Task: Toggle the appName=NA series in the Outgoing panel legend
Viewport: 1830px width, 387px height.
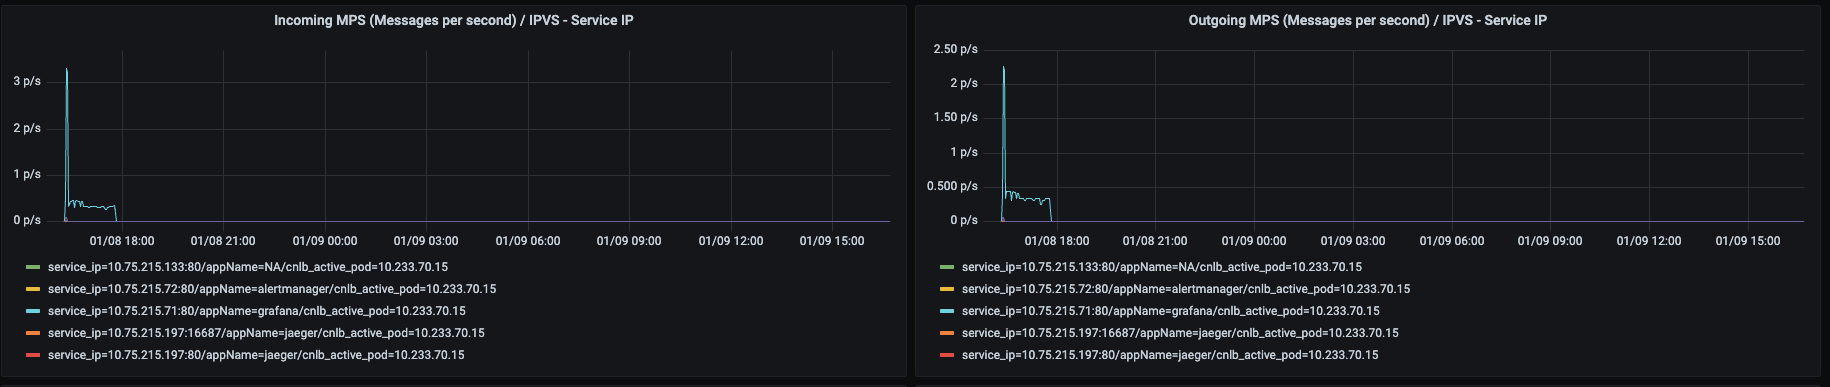Action: [x=1162, y=267]
